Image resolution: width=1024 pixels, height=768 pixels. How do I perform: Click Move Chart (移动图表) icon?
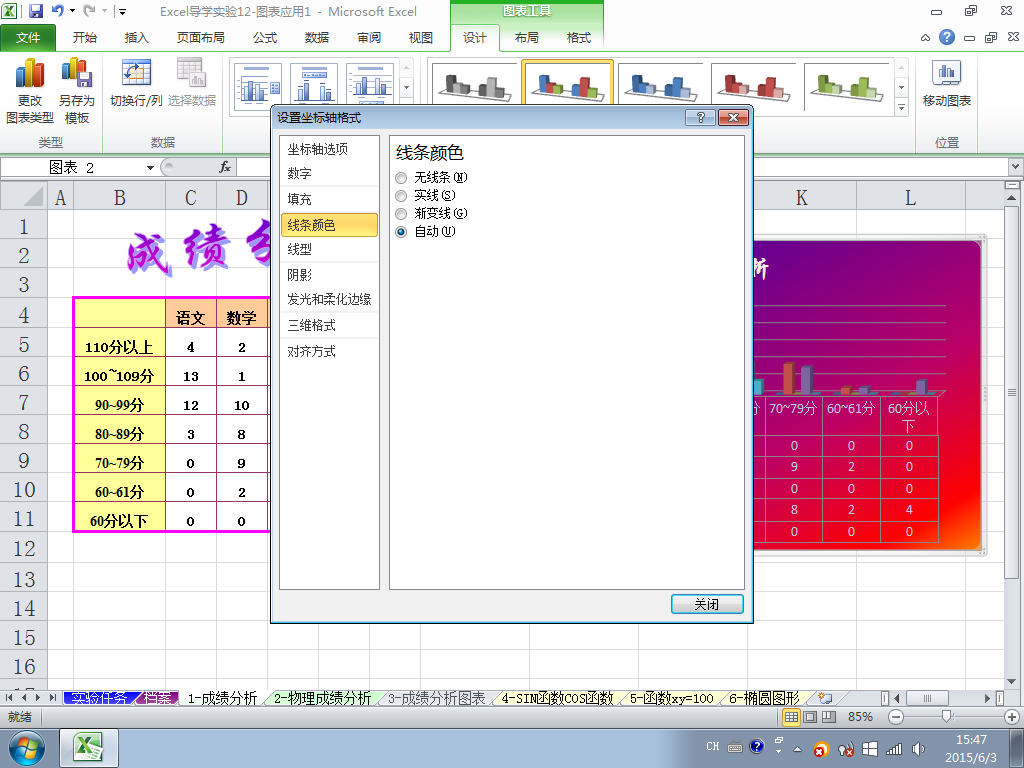[946, 73]
